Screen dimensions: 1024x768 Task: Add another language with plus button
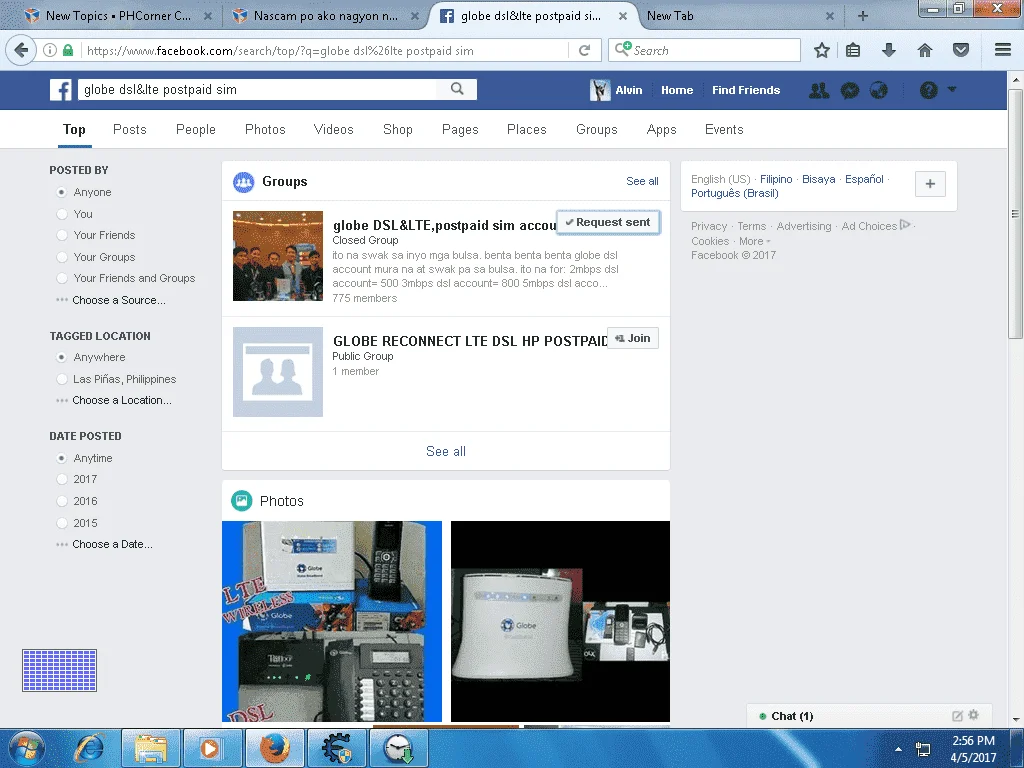pyautogui.click(x=931, y=184)
